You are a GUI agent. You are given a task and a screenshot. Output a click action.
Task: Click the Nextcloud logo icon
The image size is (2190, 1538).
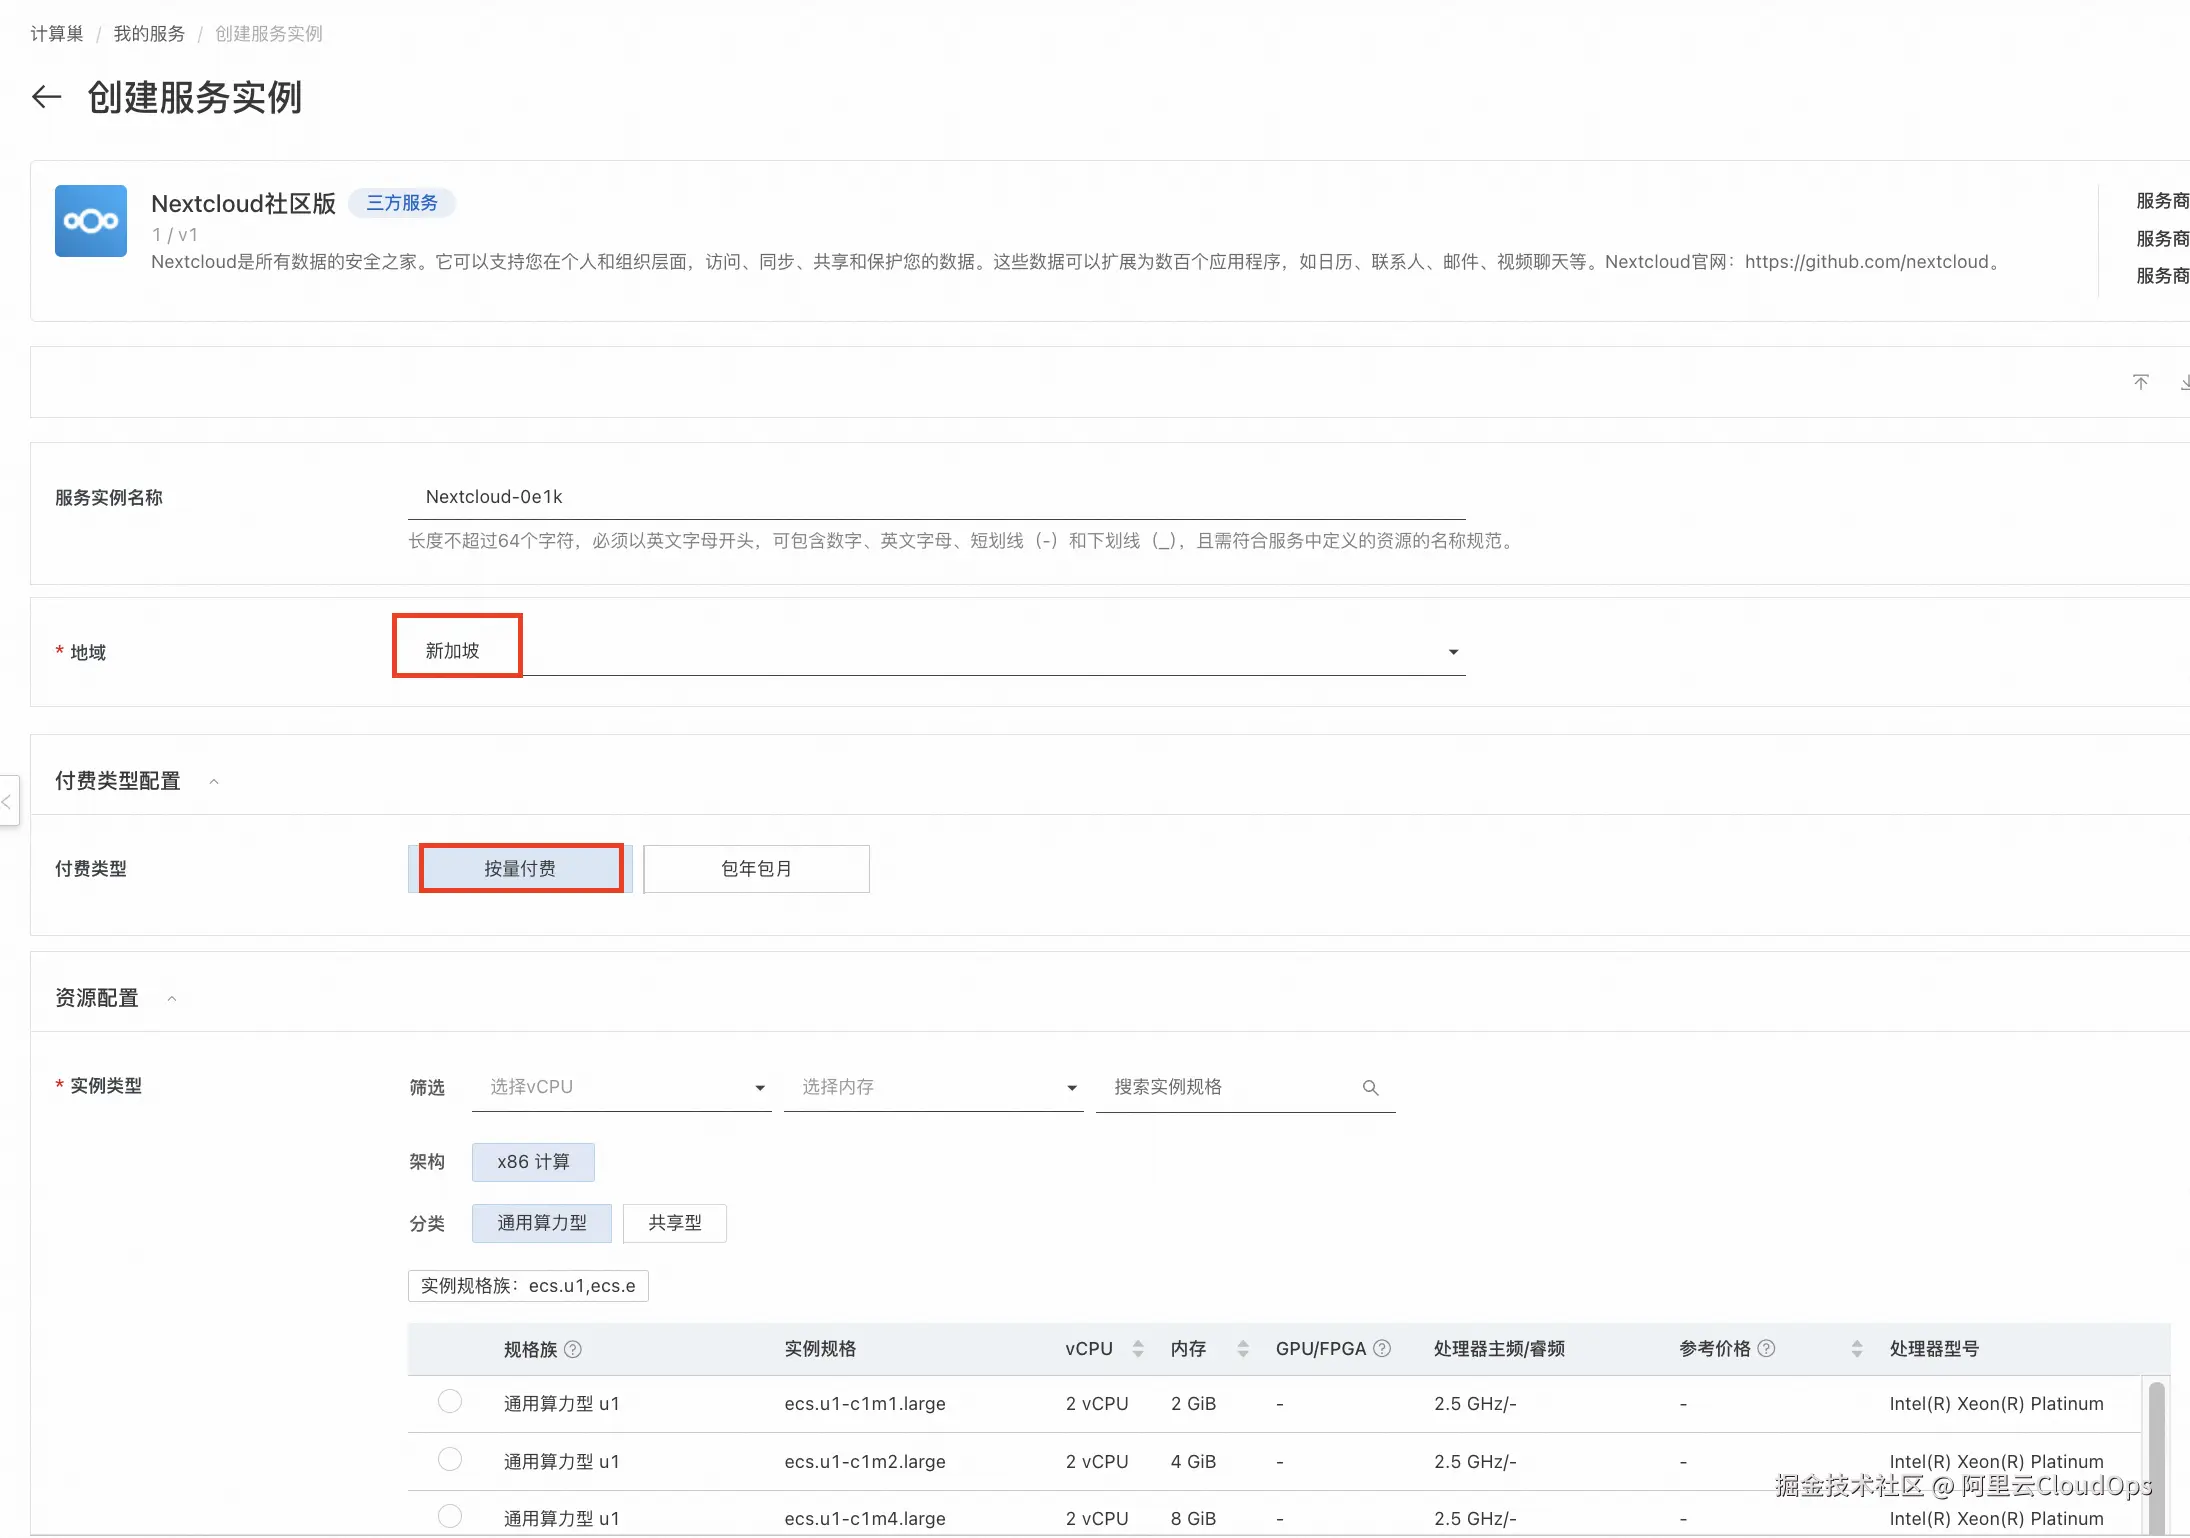tap(91, 221)
